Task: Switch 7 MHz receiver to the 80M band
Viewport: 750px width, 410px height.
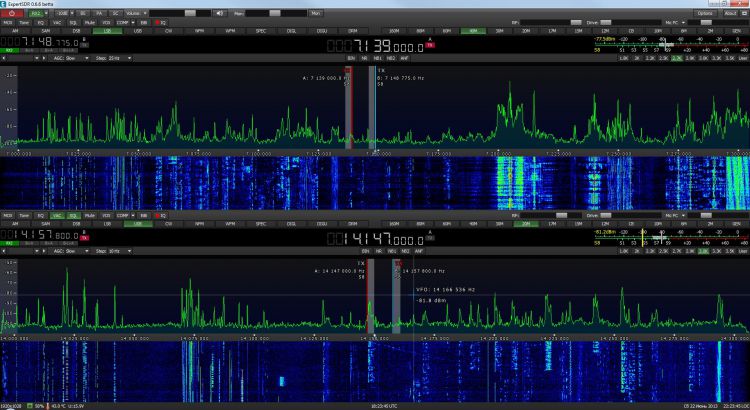Action: pyautogui.click(x=420, y=31)
